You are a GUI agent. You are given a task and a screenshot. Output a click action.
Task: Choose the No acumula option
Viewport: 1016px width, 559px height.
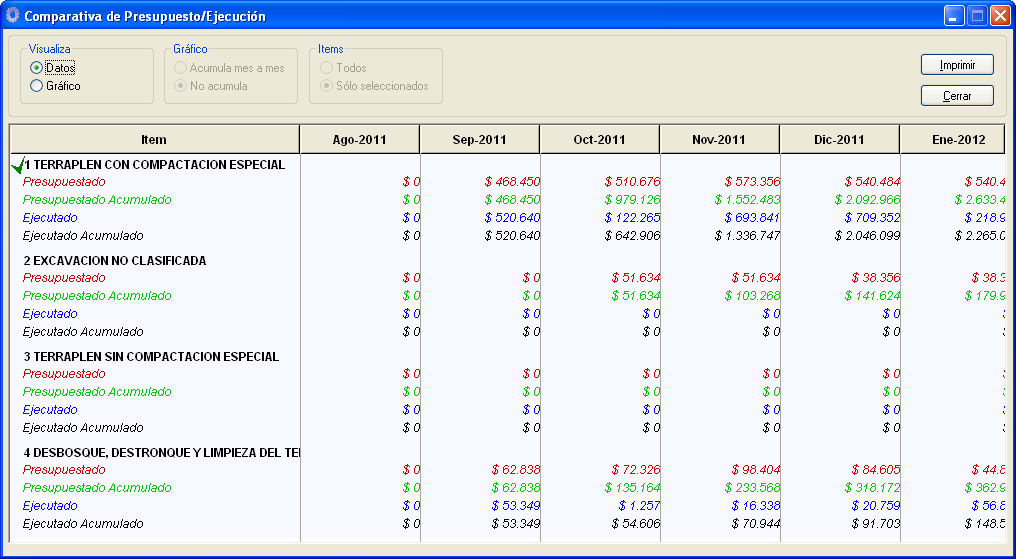(181, 86)
